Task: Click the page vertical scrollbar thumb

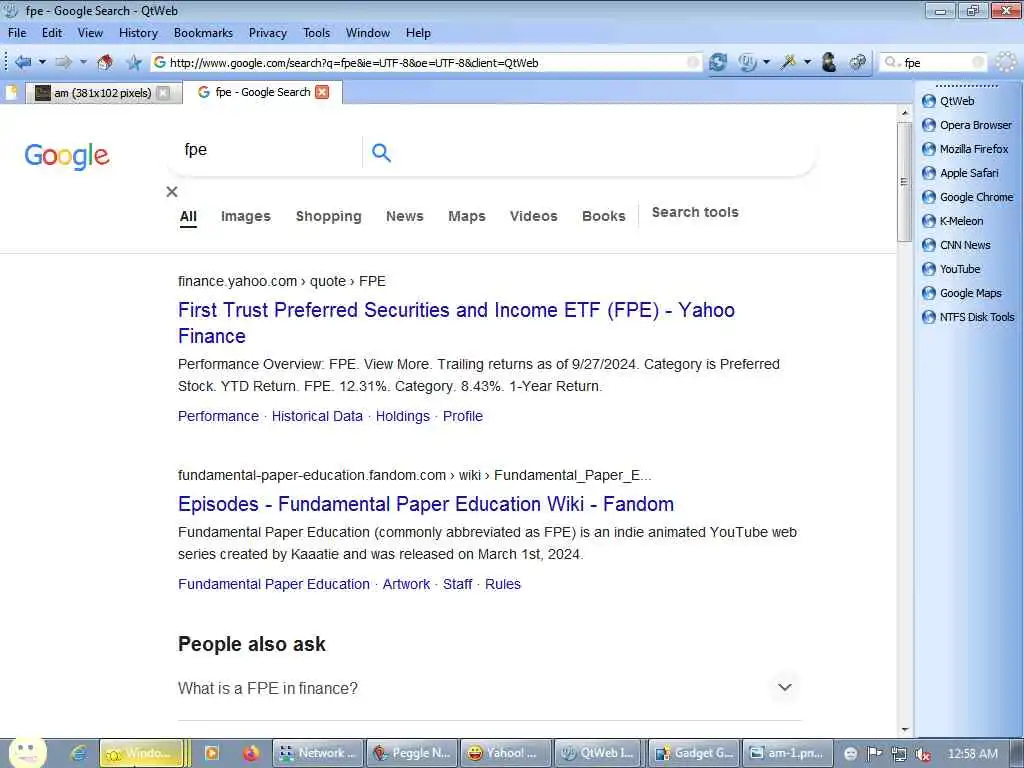Action: point(904,182)
